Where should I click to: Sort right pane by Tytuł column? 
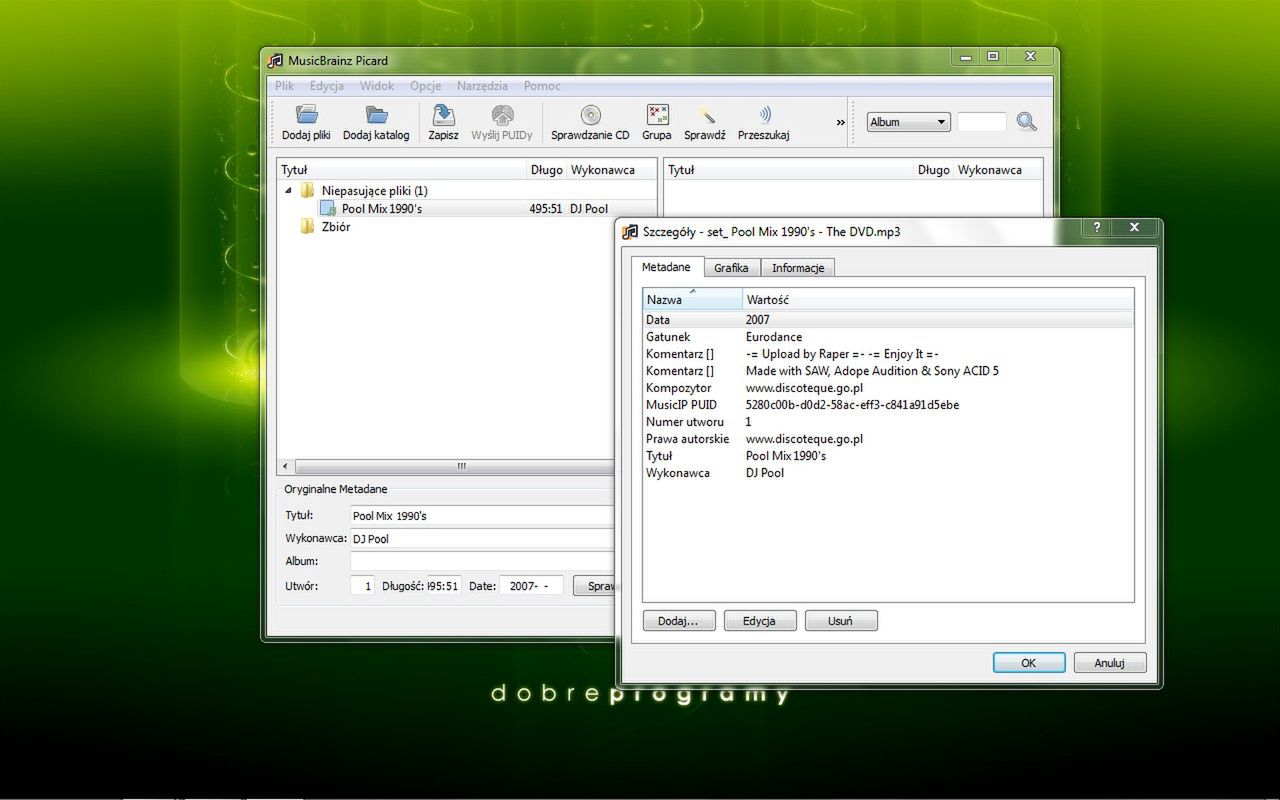(x=790, y=170)
